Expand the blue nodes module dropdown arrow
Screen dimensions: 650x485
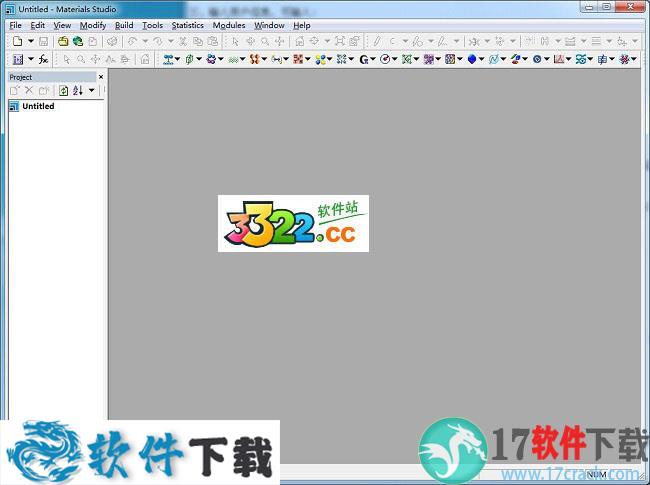(x=177, y=59)
